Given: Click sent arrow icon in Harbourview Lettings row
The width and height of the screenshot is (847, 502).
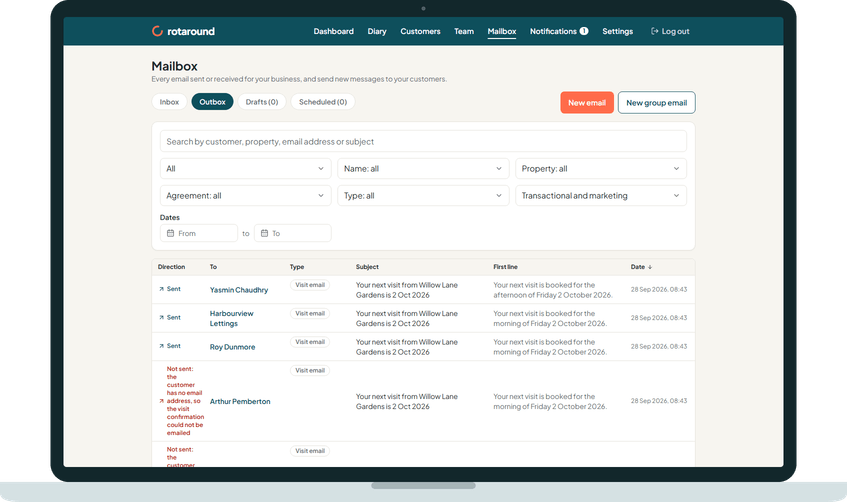Looking at the screenshot, I should click(x=161, y=318).
